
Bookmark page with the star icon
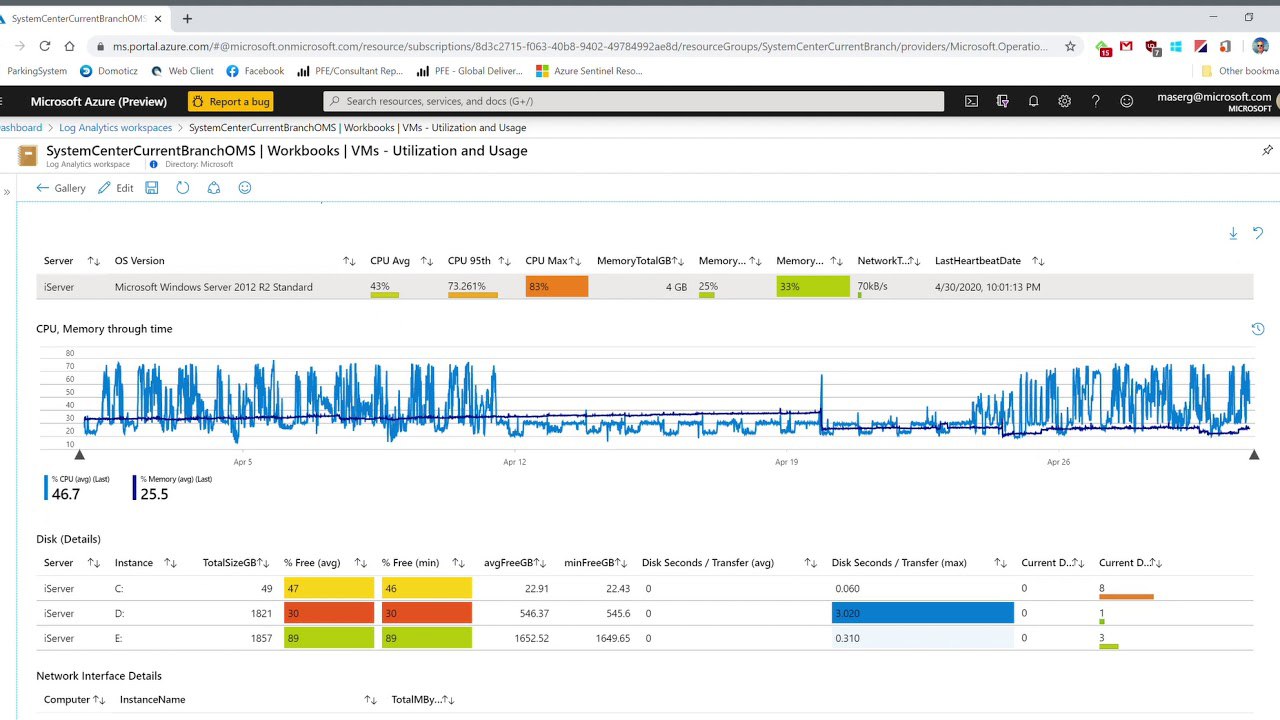(x=1070, y=46)
